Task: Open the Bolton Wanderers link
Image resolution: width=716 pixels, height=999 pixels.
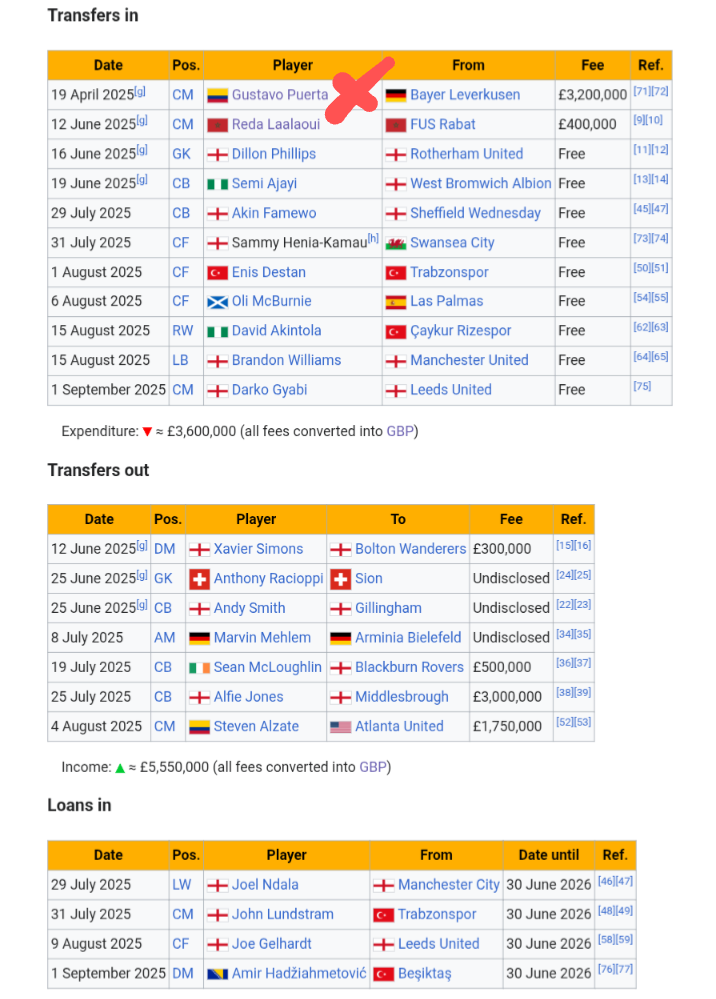Action: coord(410,549)
